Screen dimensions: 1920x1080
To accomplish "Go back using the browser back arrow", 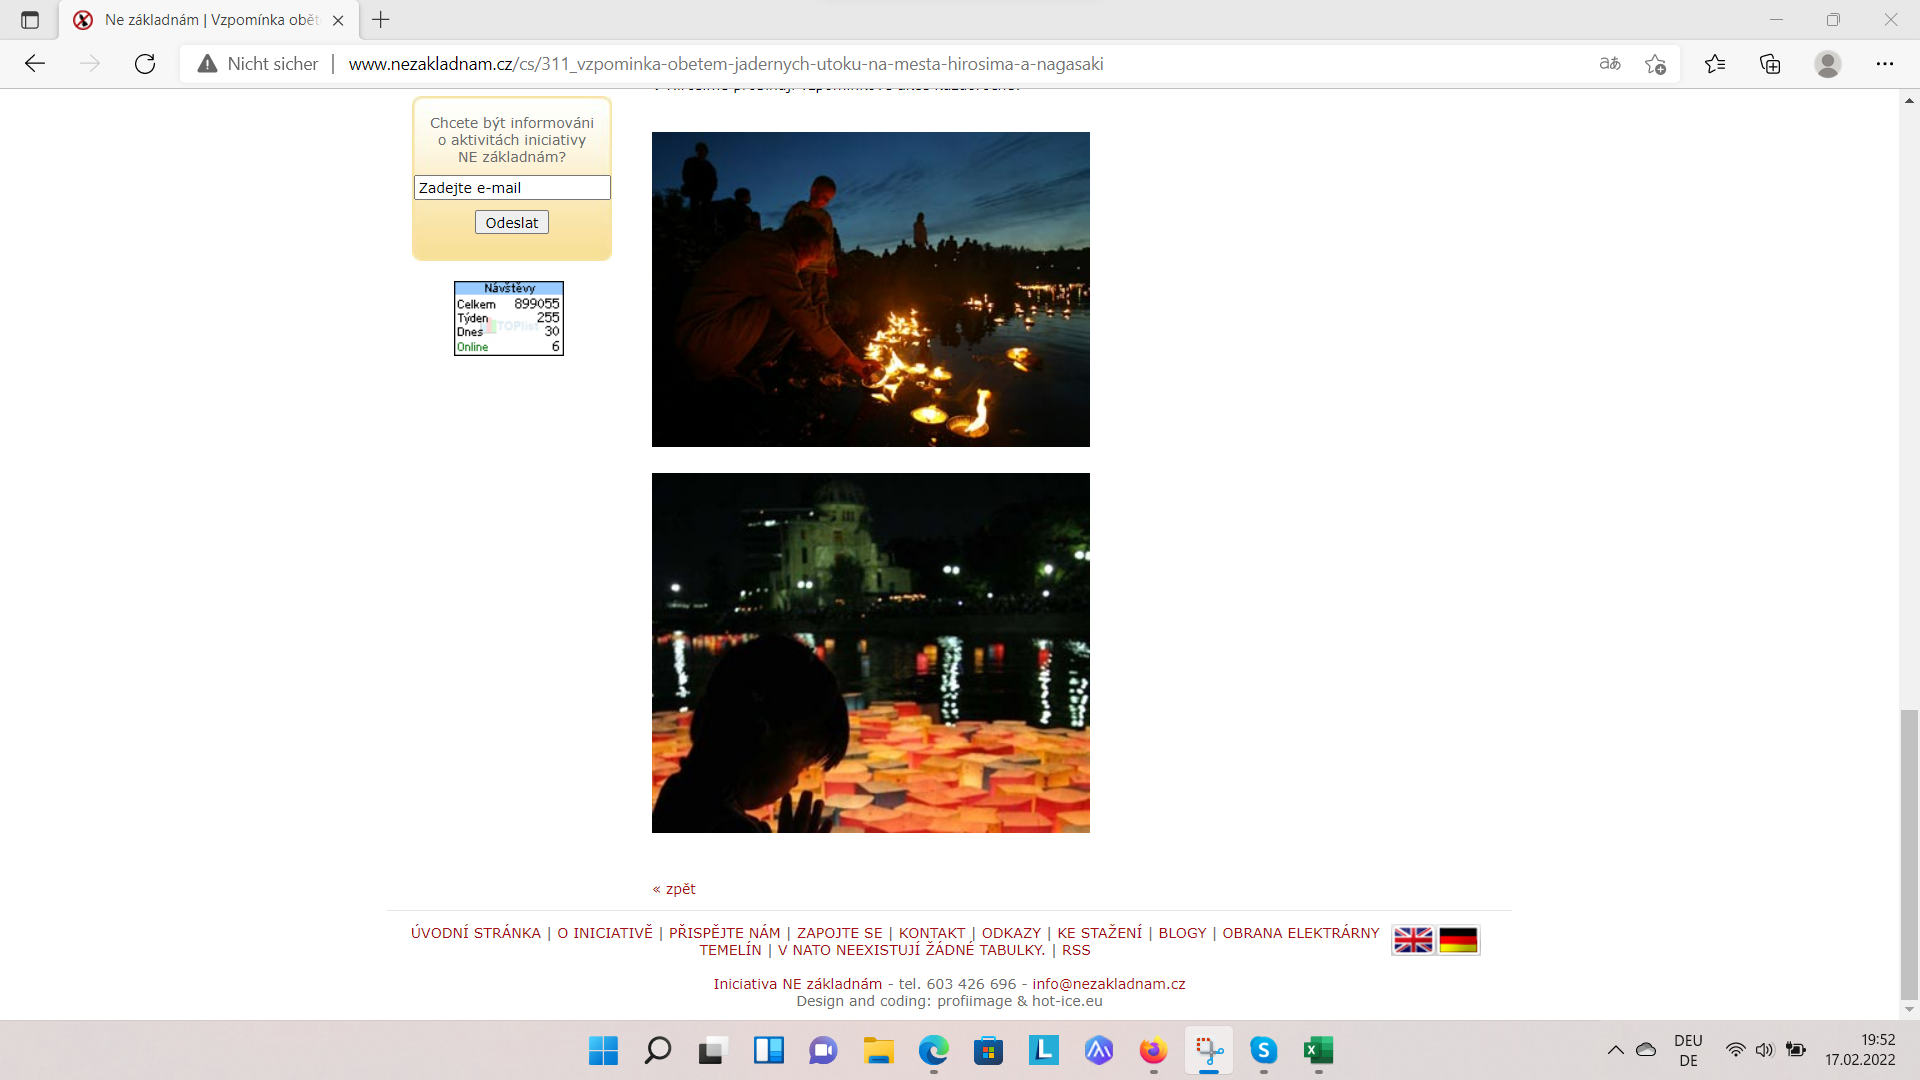I will pos(35,64).
